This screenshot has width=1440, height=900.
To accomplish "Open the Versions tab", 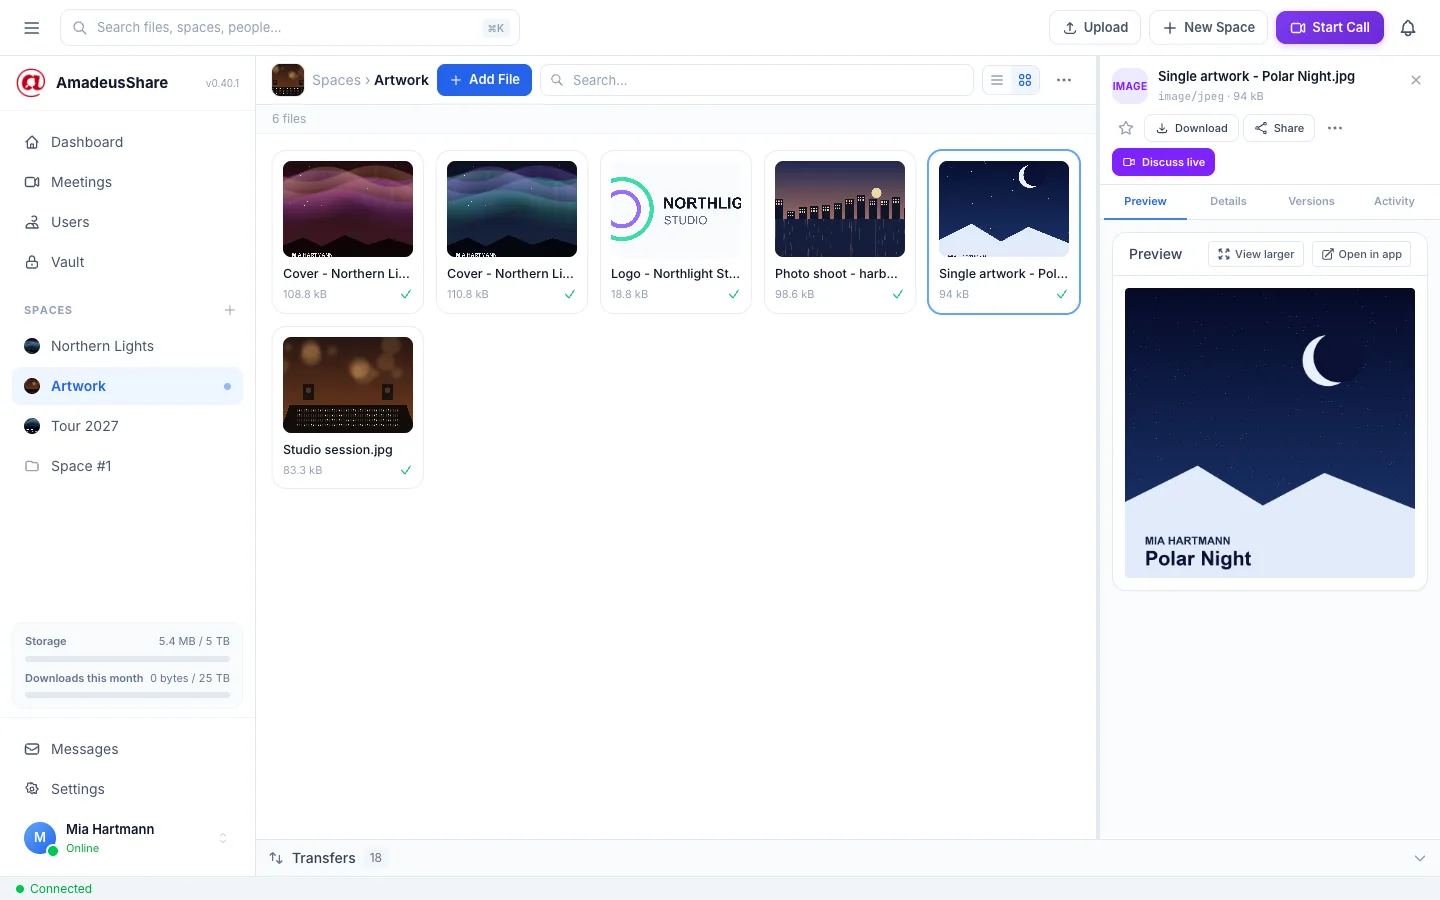I will coord(1311,202).
